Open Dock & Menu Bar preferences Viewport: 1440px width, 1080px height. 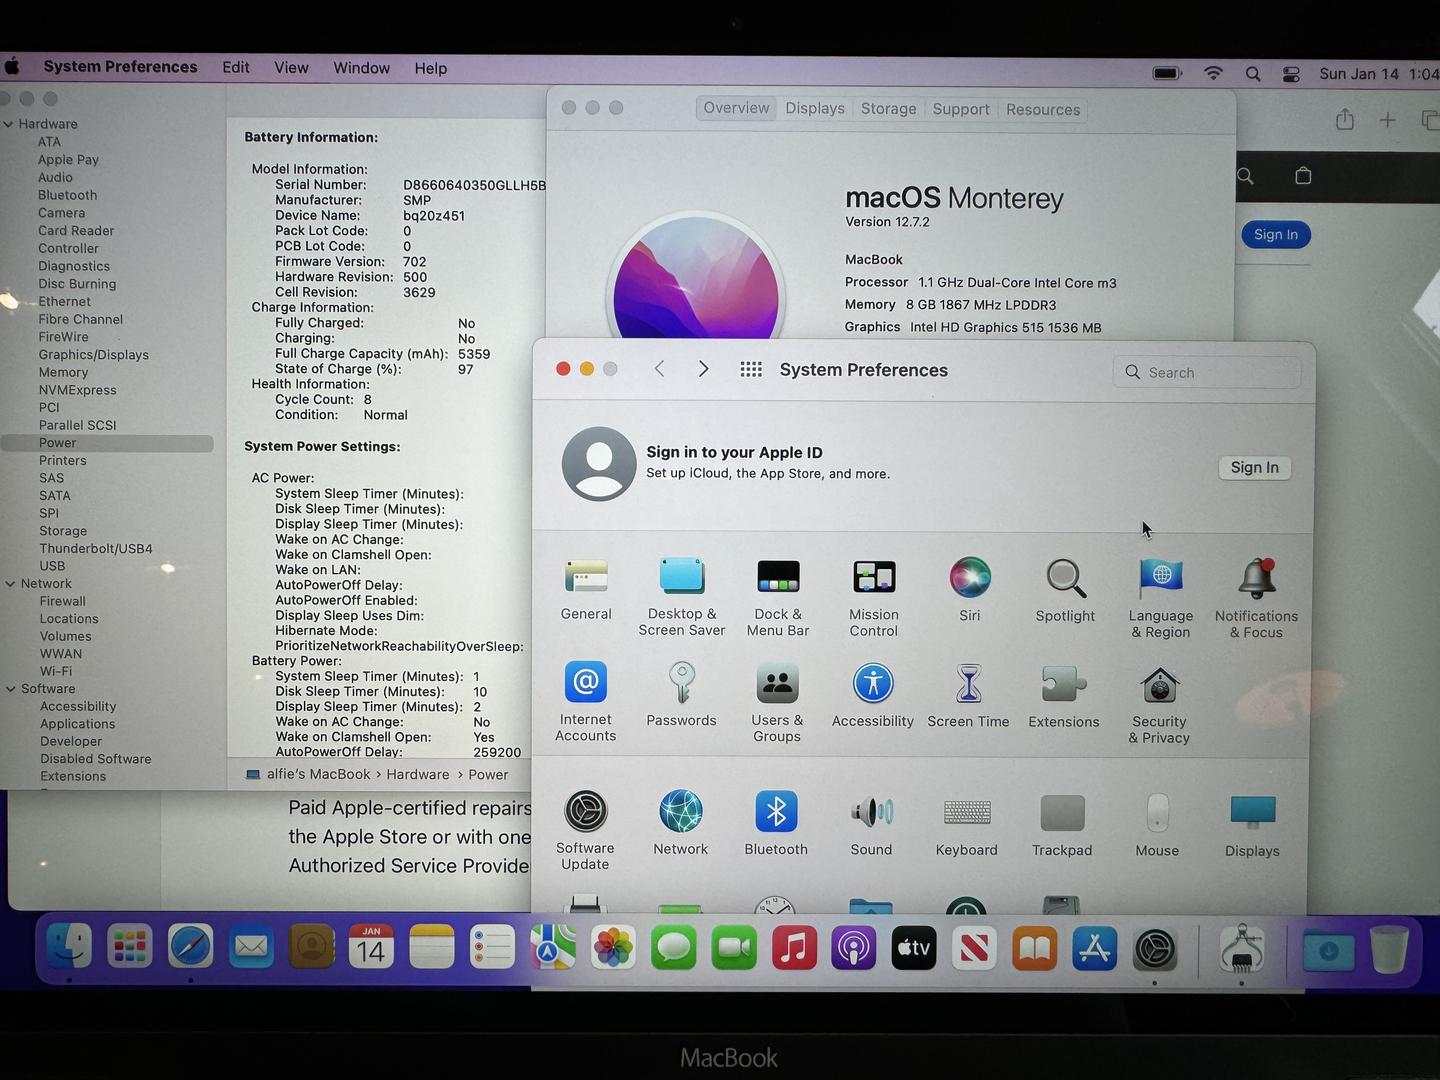click(778, 597)
